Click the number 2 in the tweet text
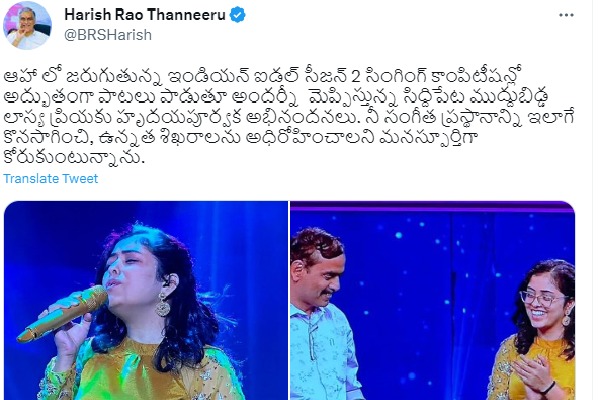 pos(355,76)
